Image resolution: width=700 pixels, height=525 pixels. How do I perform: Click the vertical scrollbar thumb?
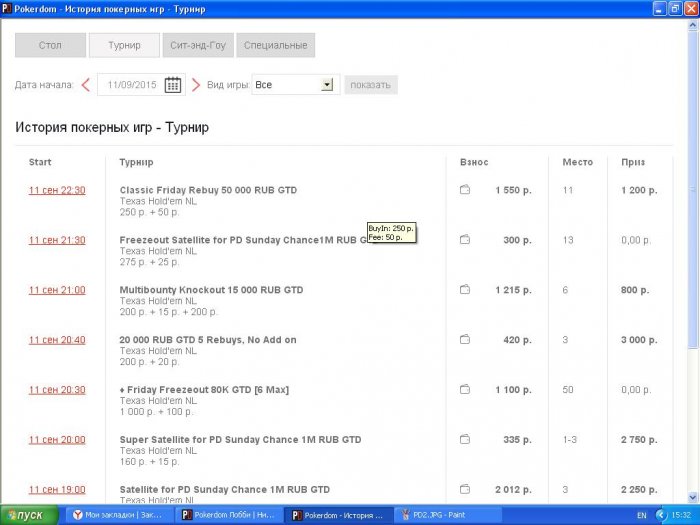pyautogui.click(x=692, y=190)
